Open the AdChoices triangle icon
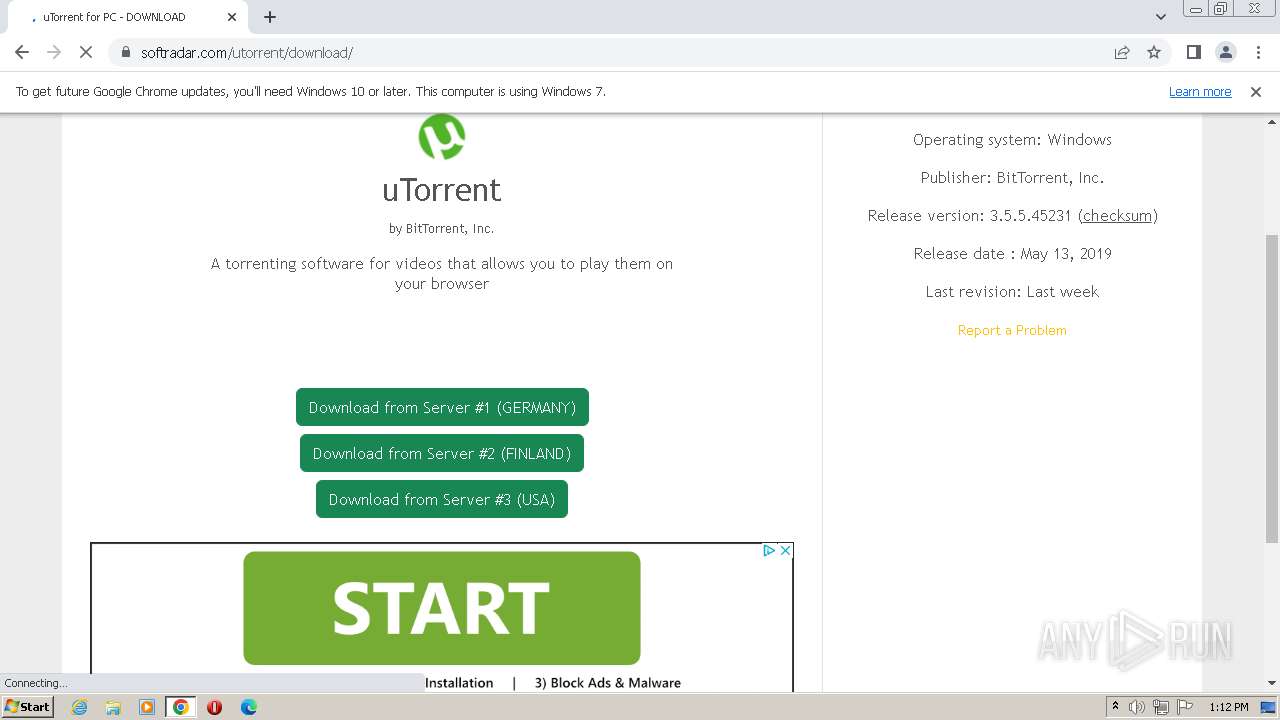Screen dimensions: 1280x720 point(769,550)
